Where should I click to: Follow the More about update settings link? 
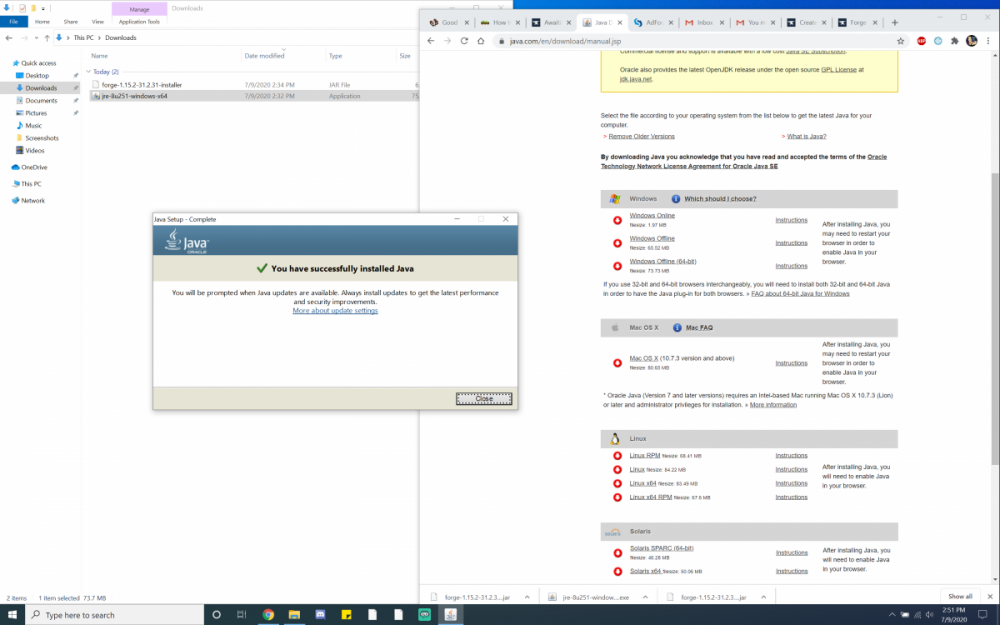pos(335,311)
